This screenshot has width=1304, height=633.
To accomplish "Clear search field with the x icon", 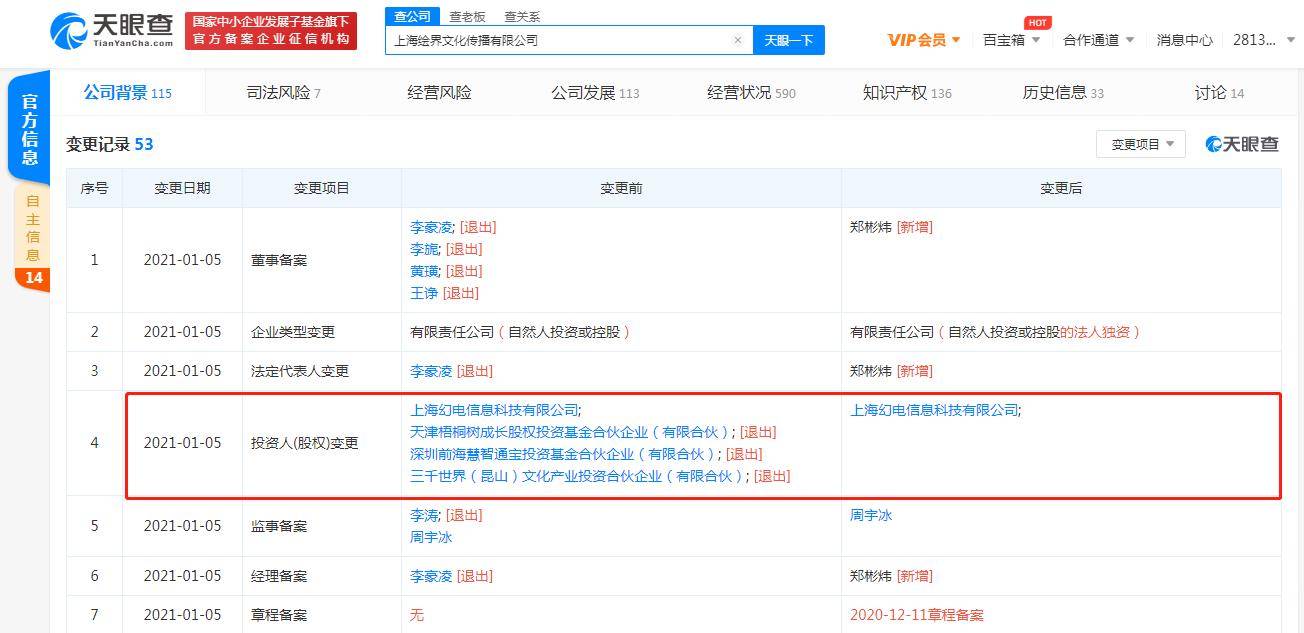I will [738, 40].
